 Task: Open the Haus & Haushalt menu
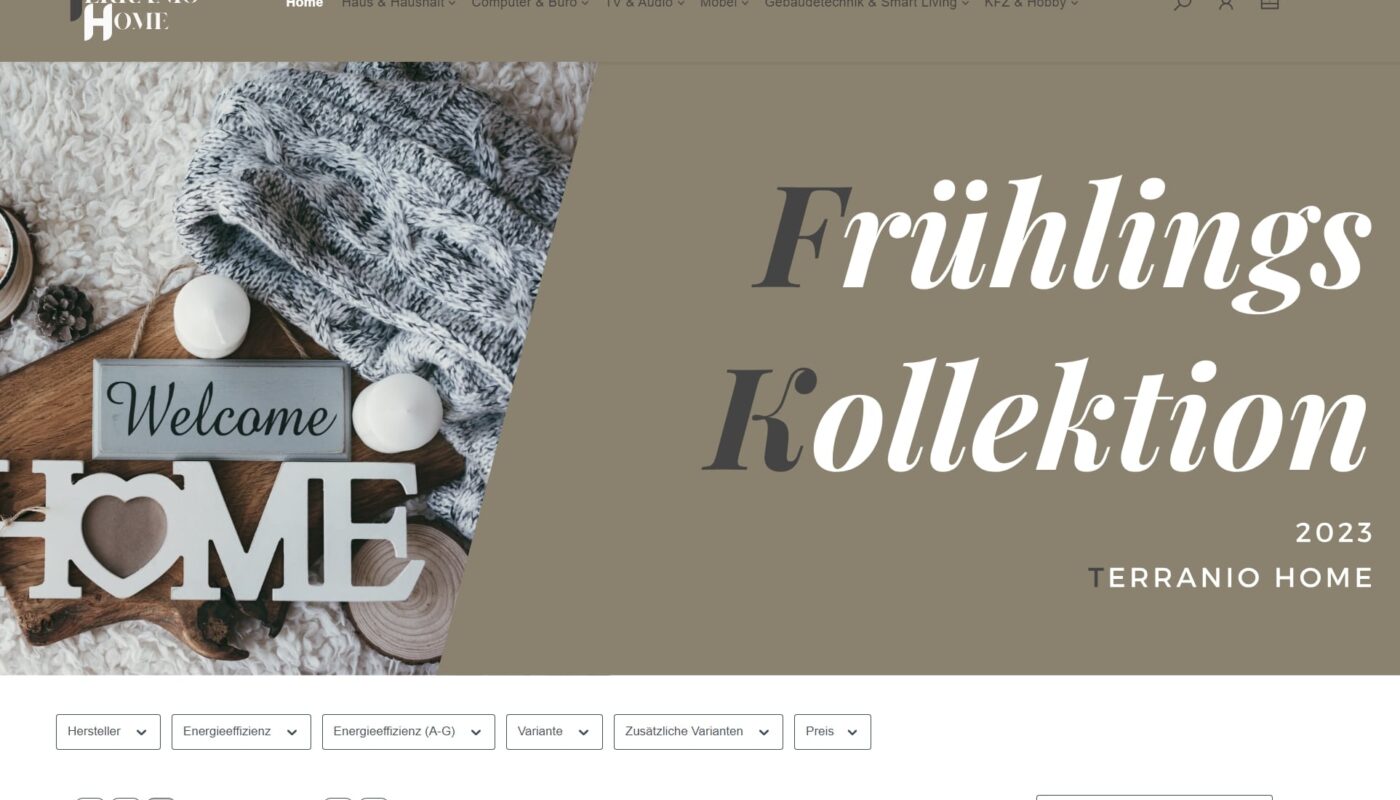click(x=398, y=4)
